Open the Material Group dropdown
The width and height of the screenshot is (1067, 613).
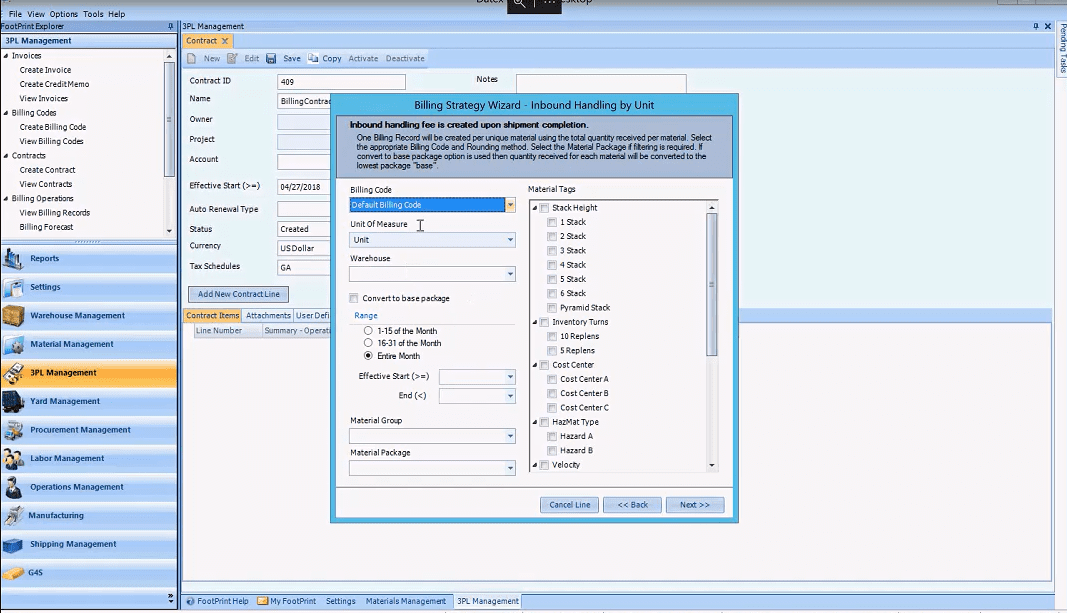click(x=510, y=436)
